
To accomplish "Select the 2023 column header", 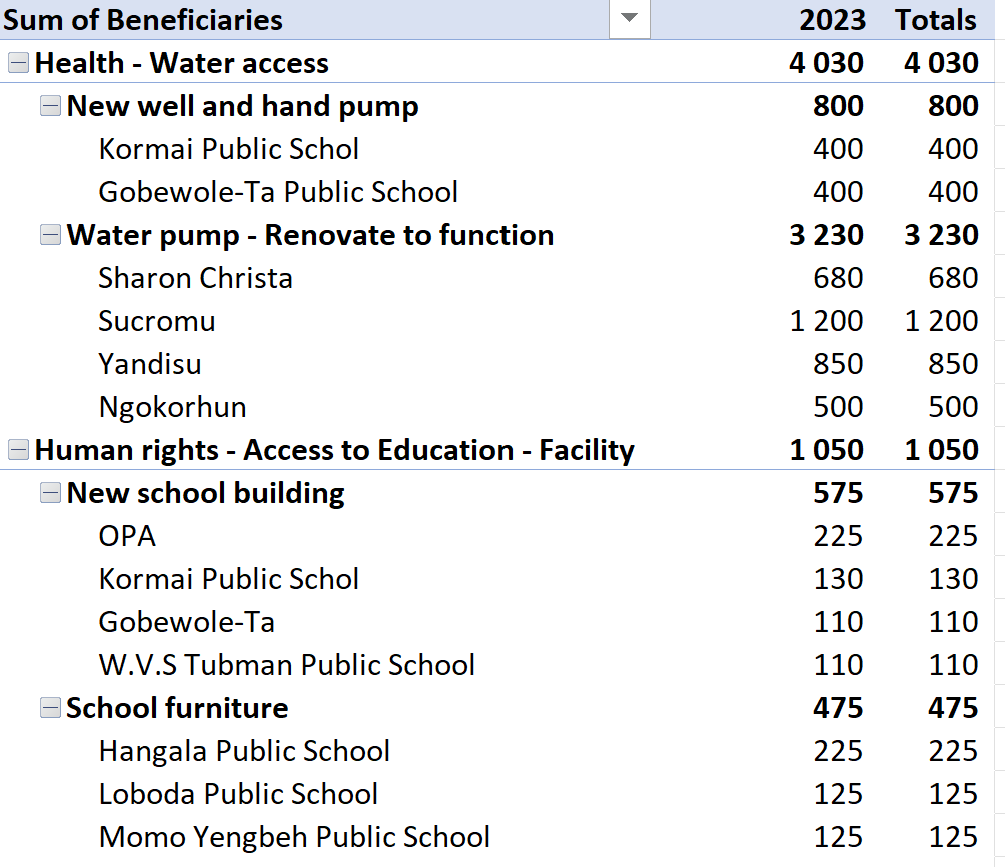I will click(831, 19).
